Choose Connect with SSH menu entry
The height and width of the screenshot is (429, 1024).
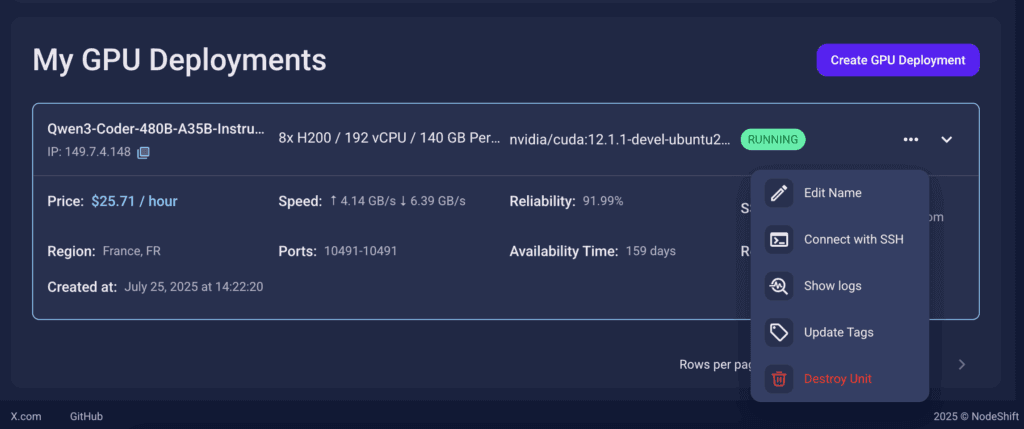point(854,240)
